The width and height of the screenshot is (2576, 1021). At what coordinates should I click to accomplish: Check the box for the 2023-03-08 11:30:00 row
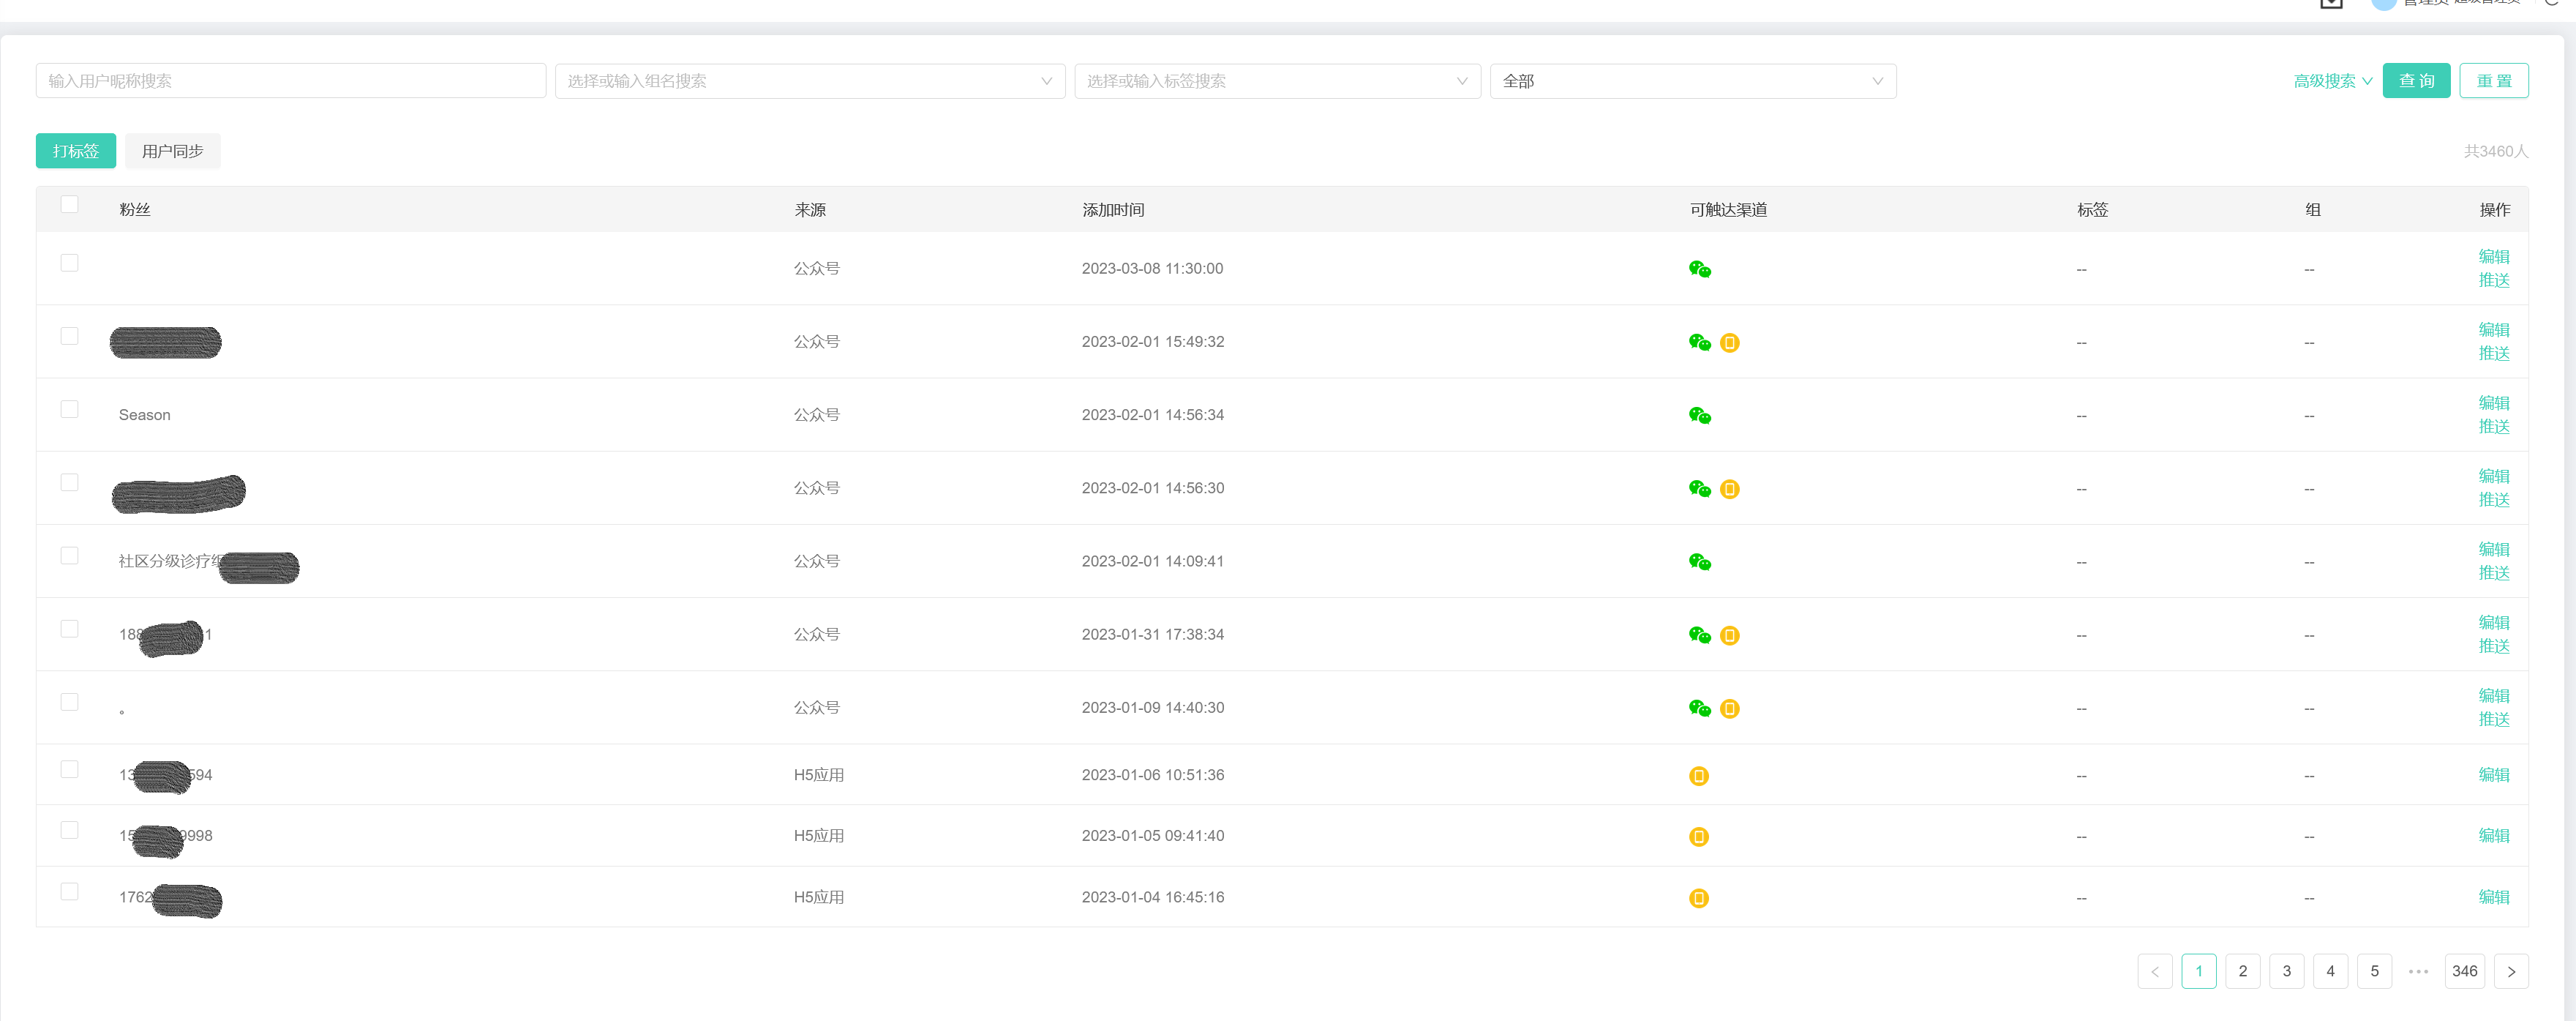69,262
